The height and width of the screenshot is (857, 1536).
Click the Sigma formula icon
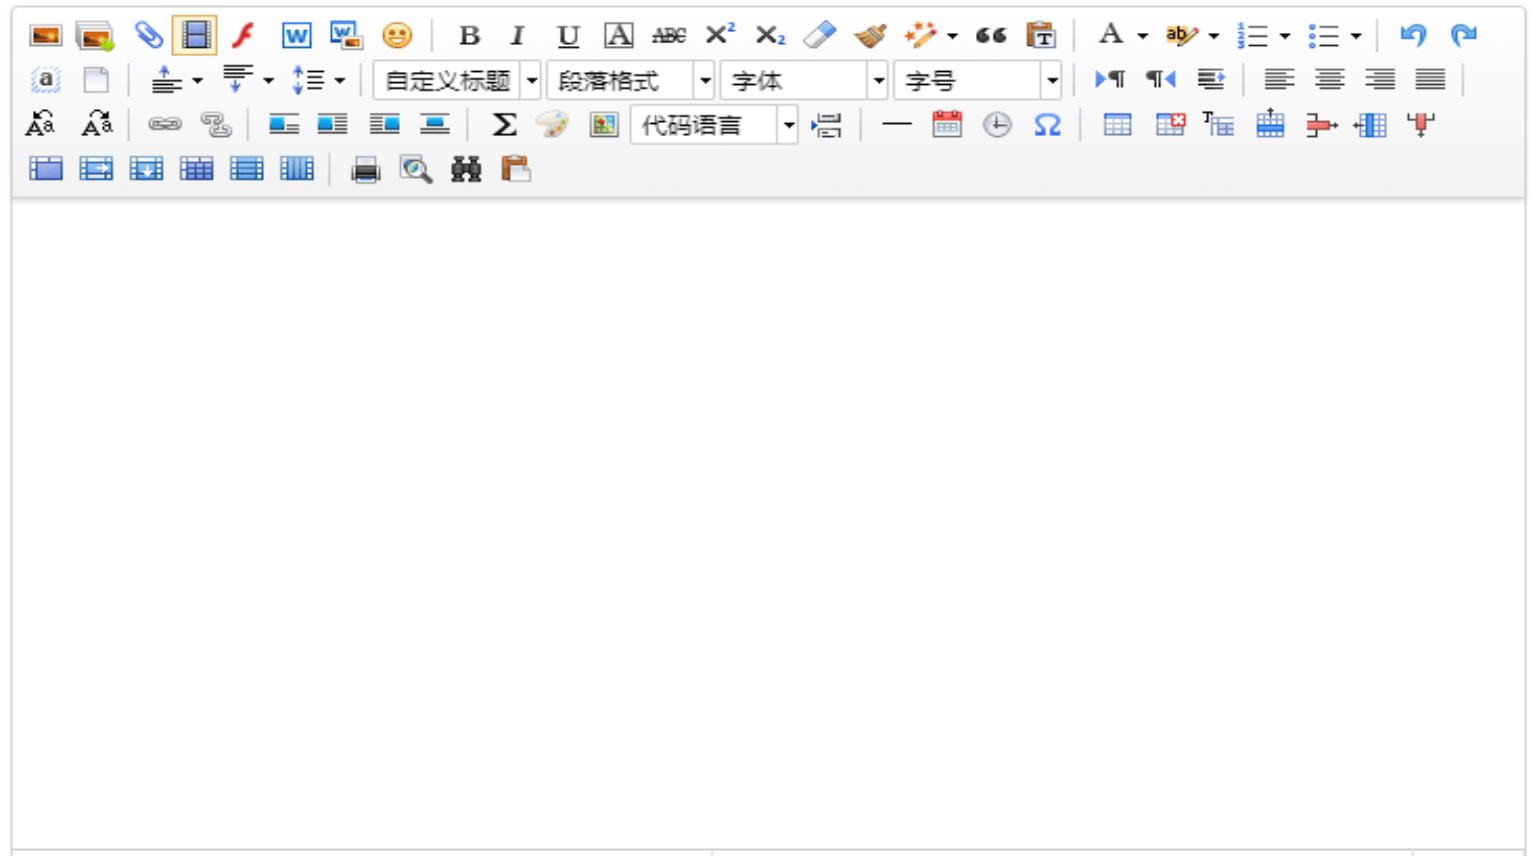point(504,125)
